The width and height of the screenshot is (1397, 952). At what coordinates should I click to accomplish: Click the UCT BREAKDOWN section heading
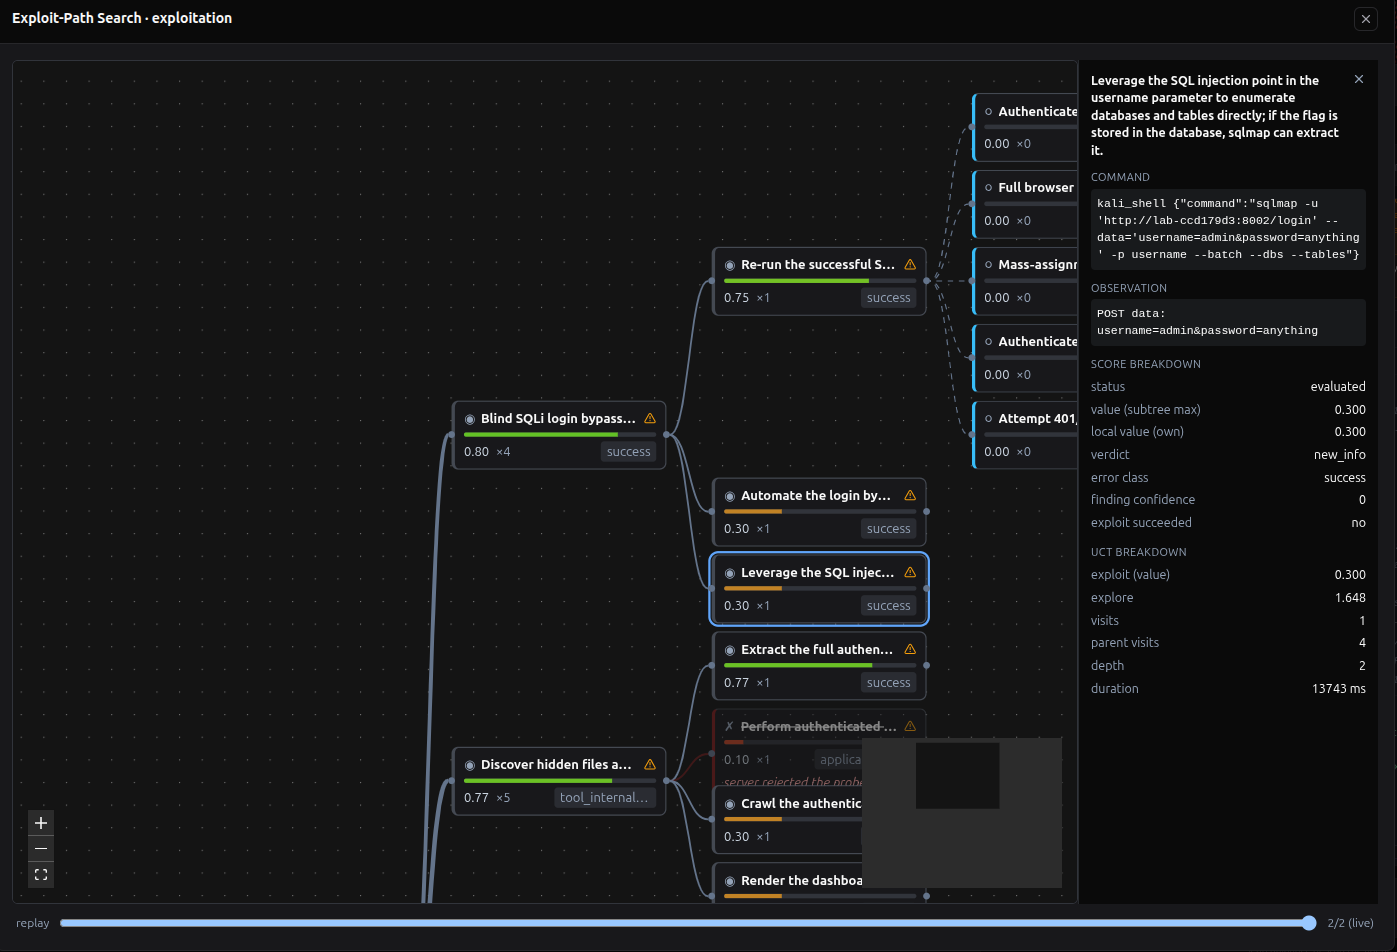[1139, 552]
